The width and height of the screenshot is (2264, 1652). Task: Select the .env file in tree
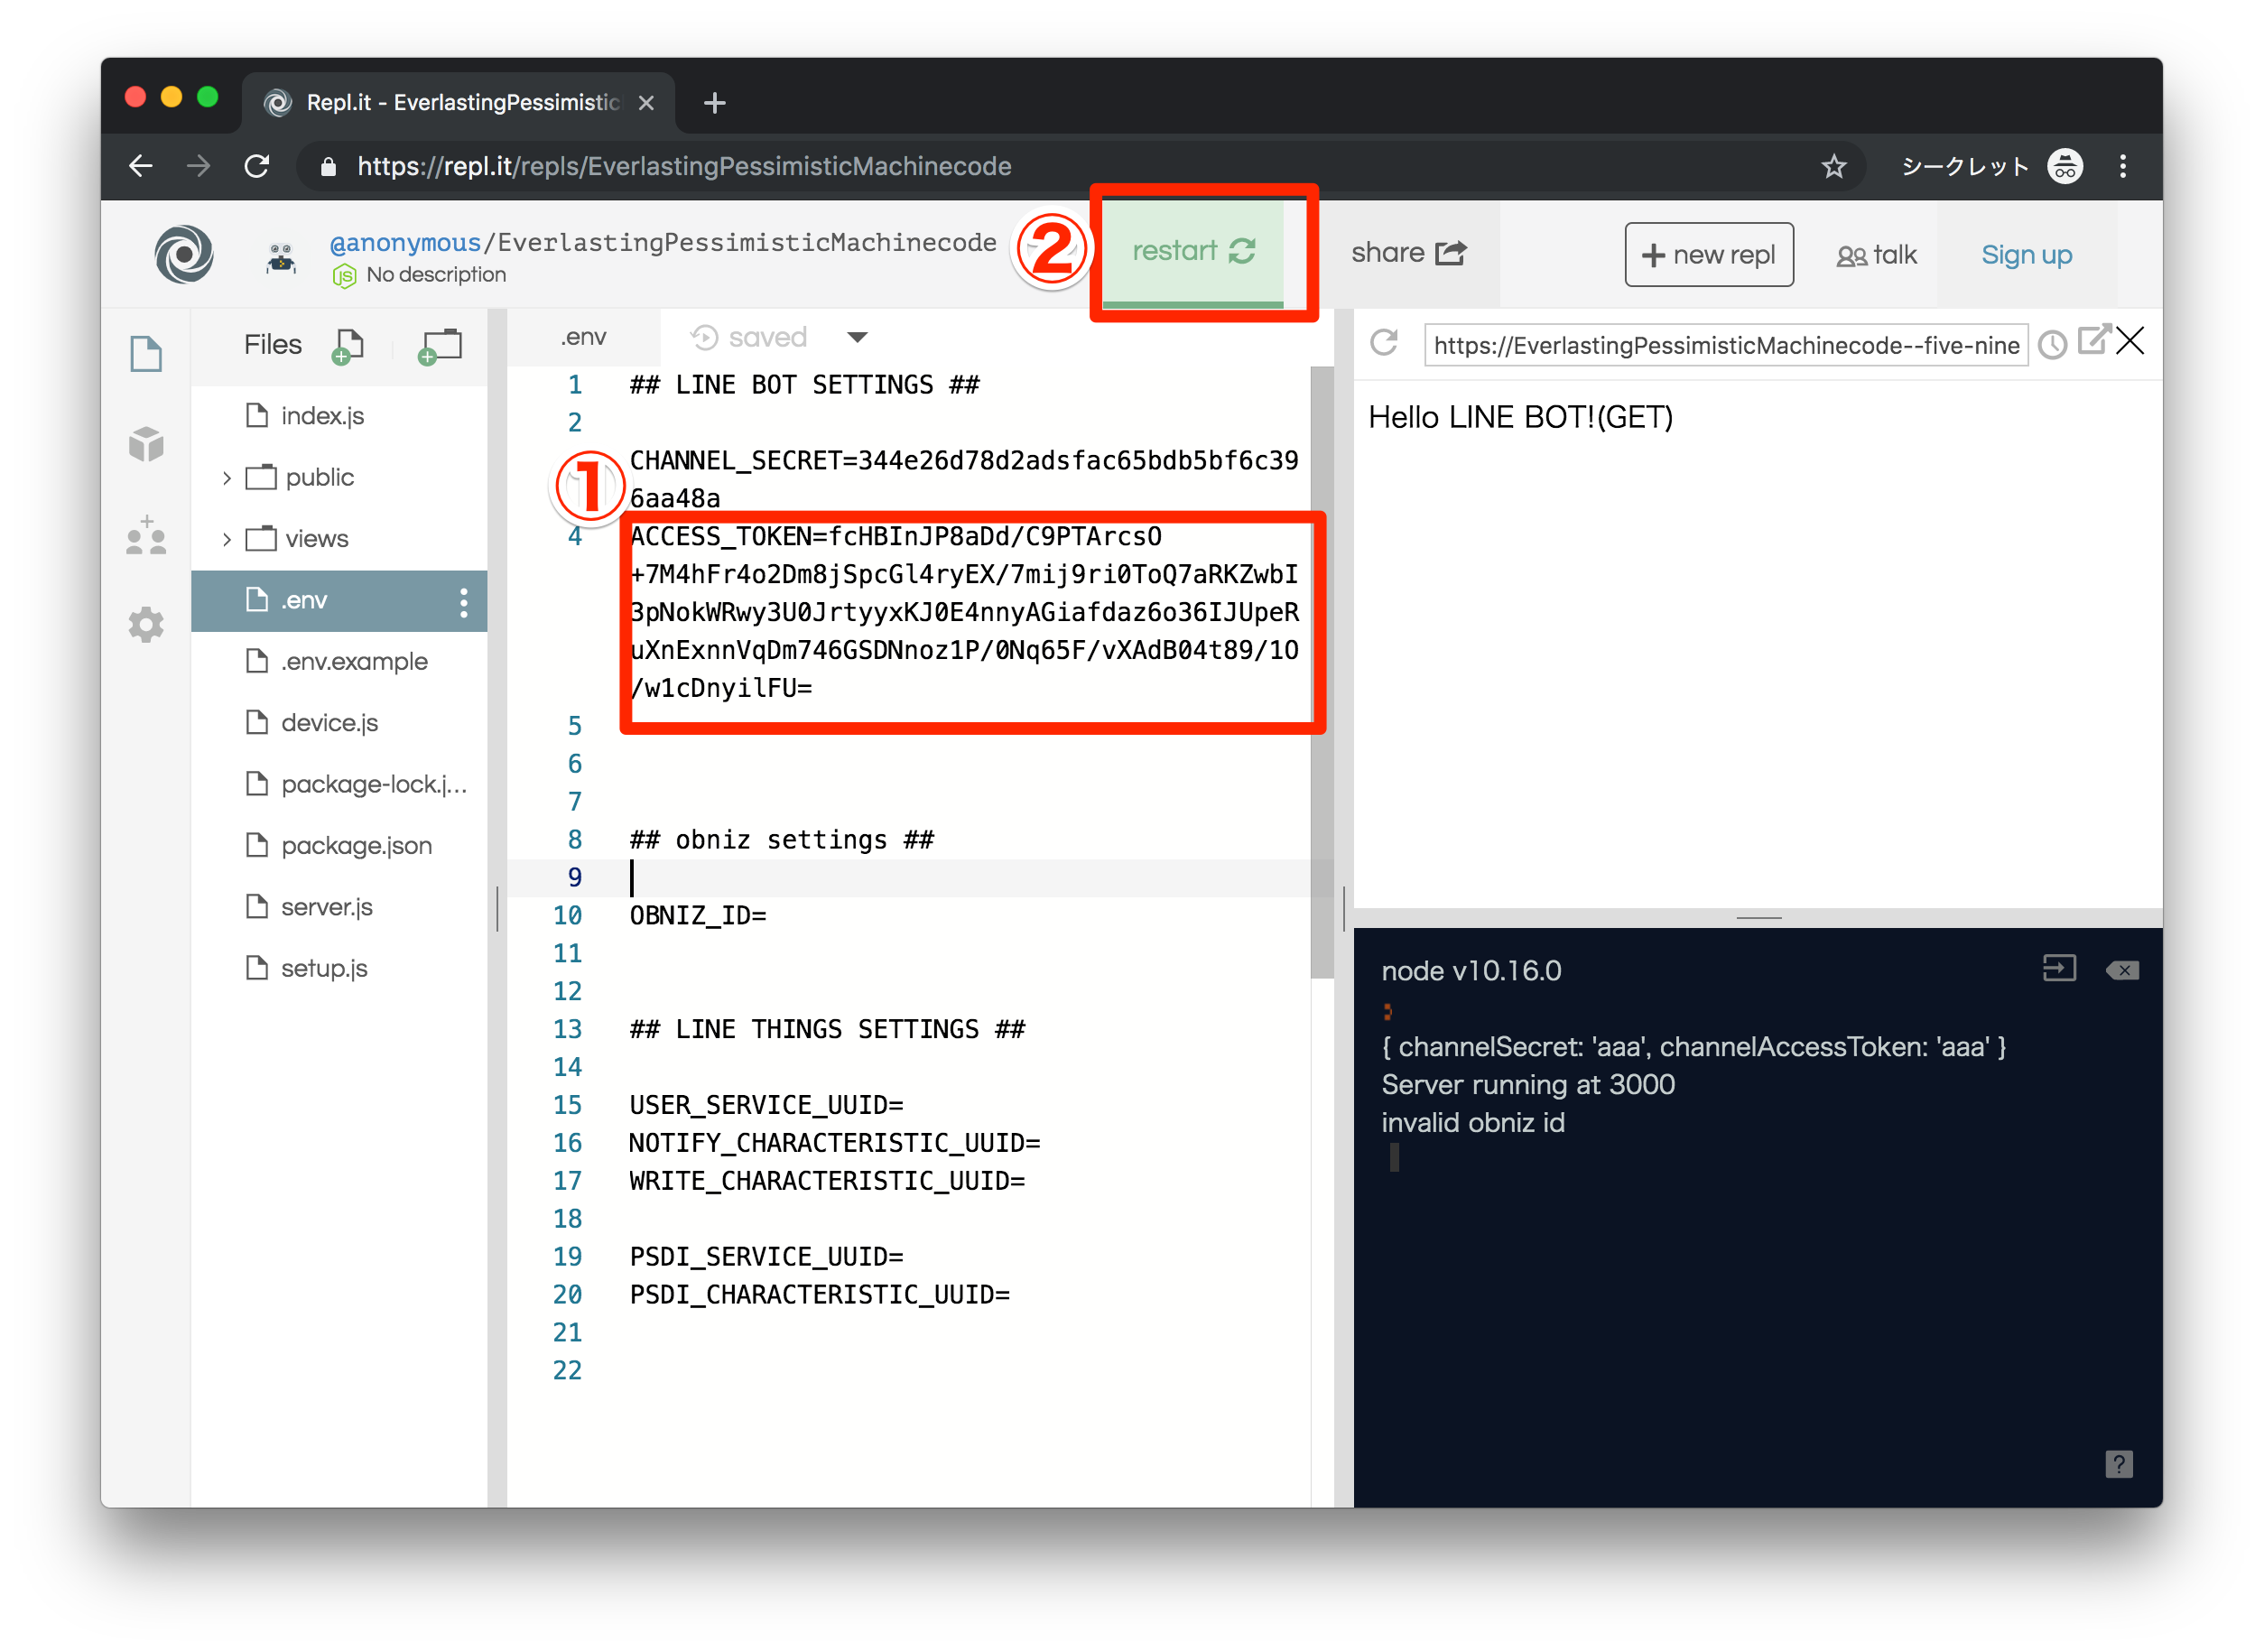pyautogui.click(x=338, y=600)
